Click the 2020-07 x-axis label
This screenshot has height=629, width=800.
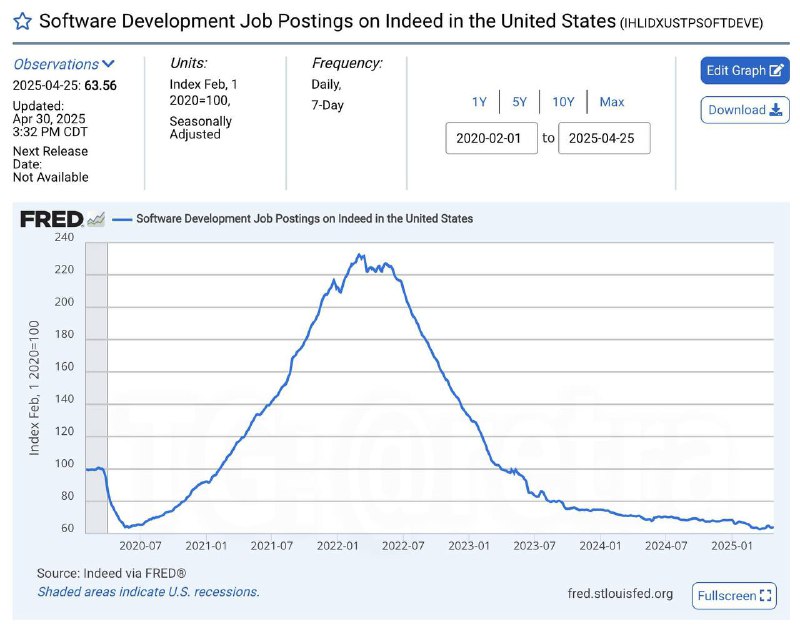pyautogui.click(x=140, y=546)
